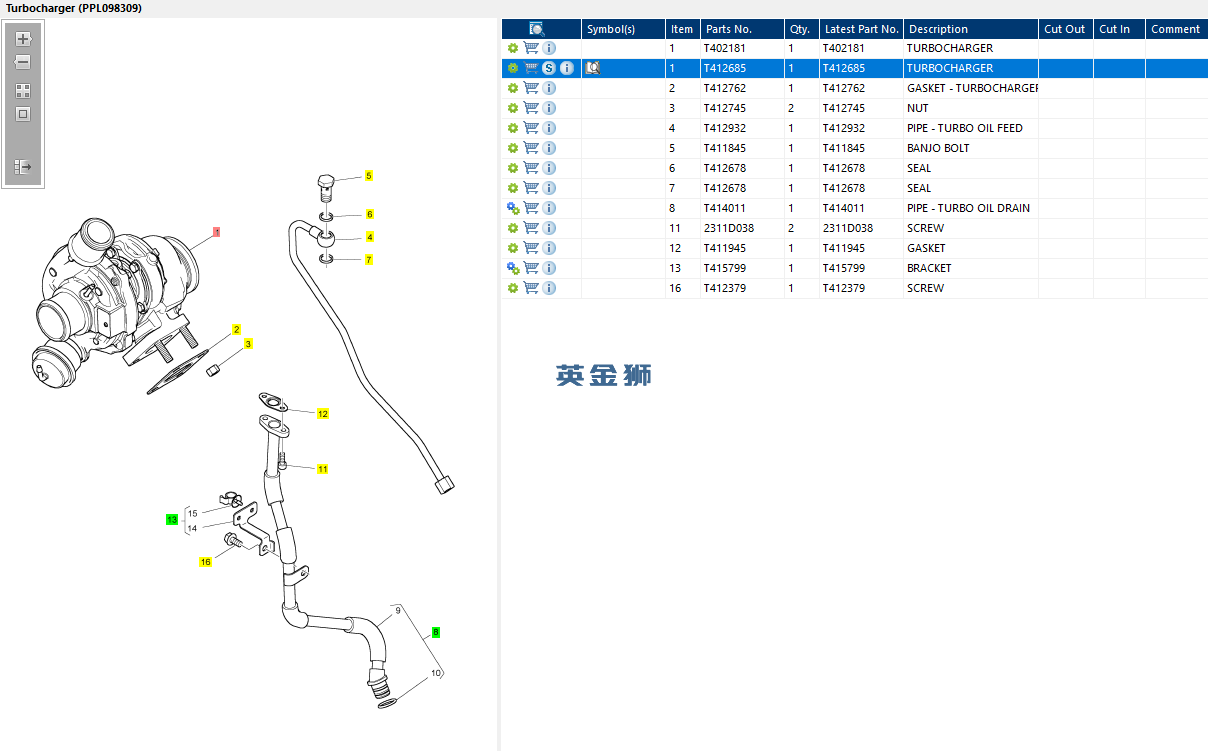Click assembly gears icon for BRACKET T415799
The width and height of the screenshot is (1208, 751).
point(513,268)
